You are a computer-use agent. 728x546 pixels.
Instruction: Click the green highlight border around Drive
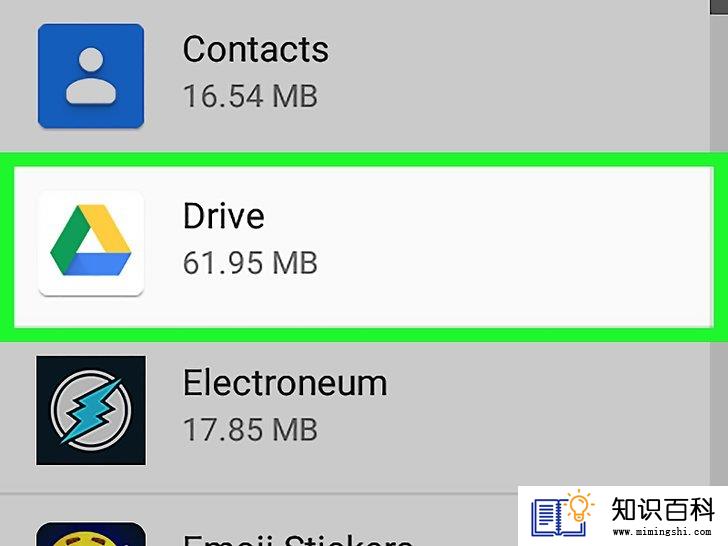coord(364,159)
